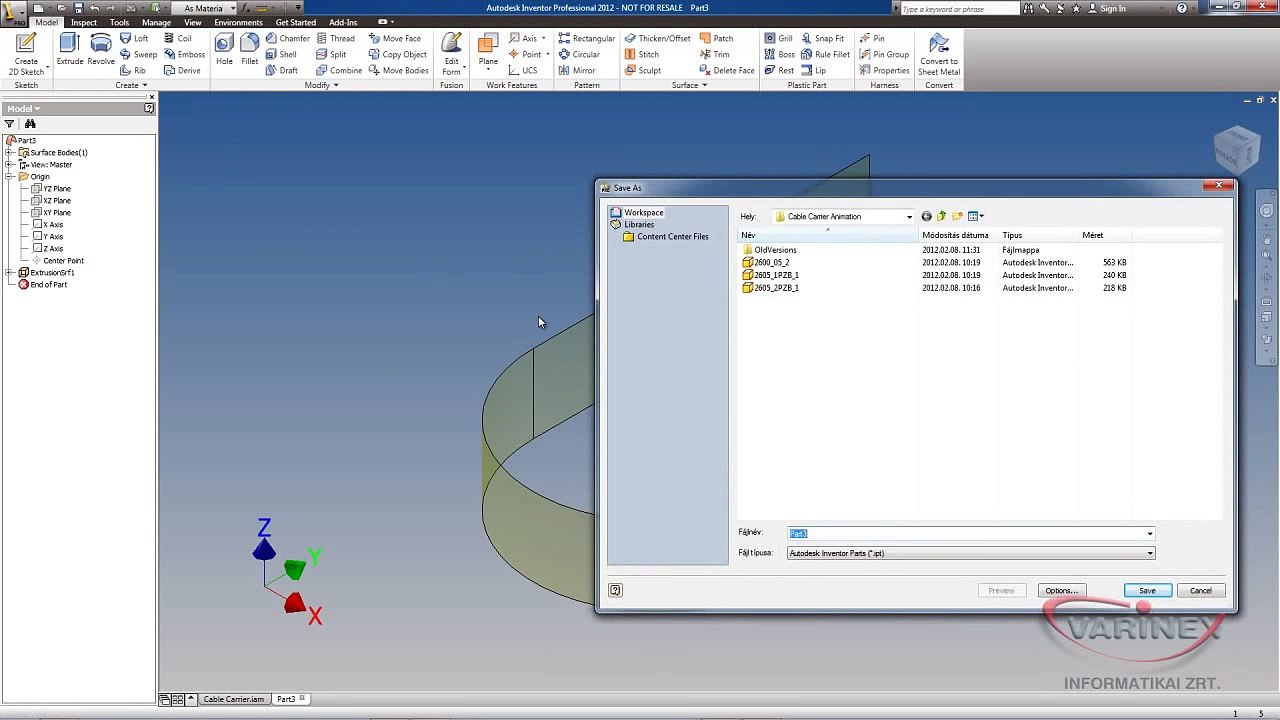The height and width of the screenshot is (720, 1280).
Task: Open the As Material dropdown
Action: pyautogui.click(x=207, y=8)
